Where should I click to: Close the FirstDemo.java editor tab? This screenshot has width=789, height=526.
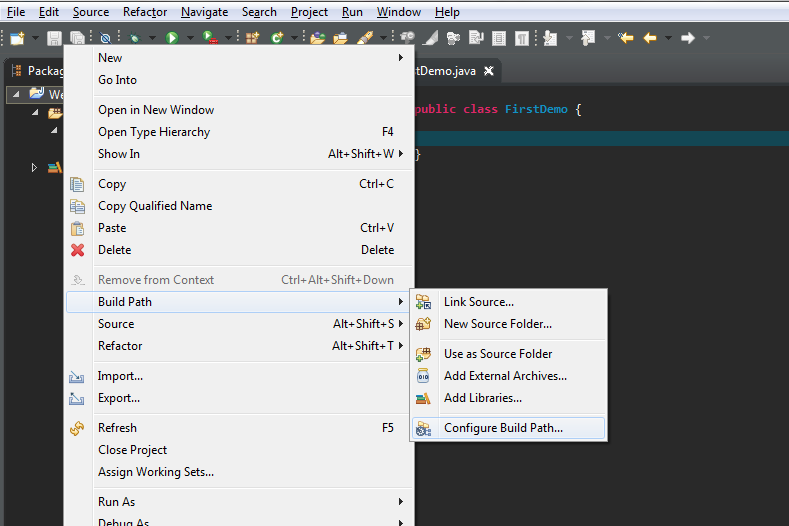point(489,71)
